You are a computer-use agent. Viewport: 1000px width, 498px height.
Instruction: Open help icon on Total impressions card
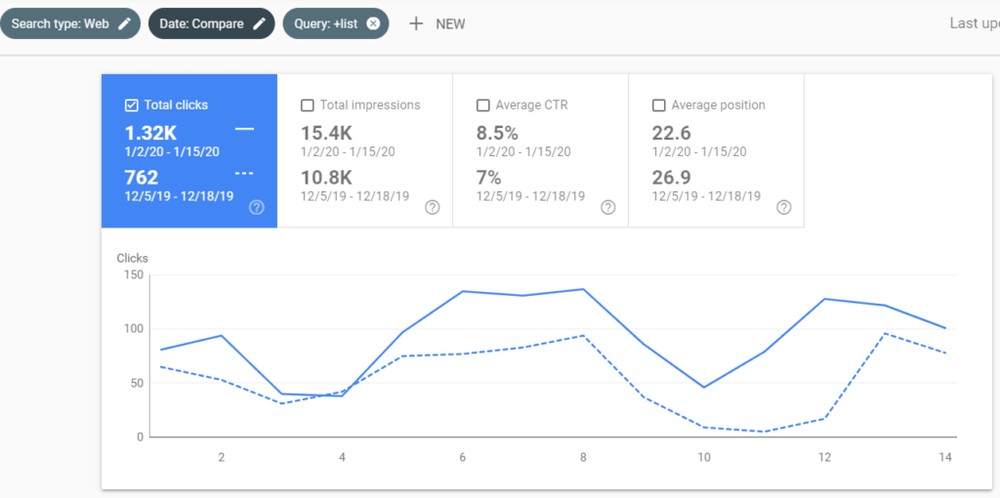point(432,207)
